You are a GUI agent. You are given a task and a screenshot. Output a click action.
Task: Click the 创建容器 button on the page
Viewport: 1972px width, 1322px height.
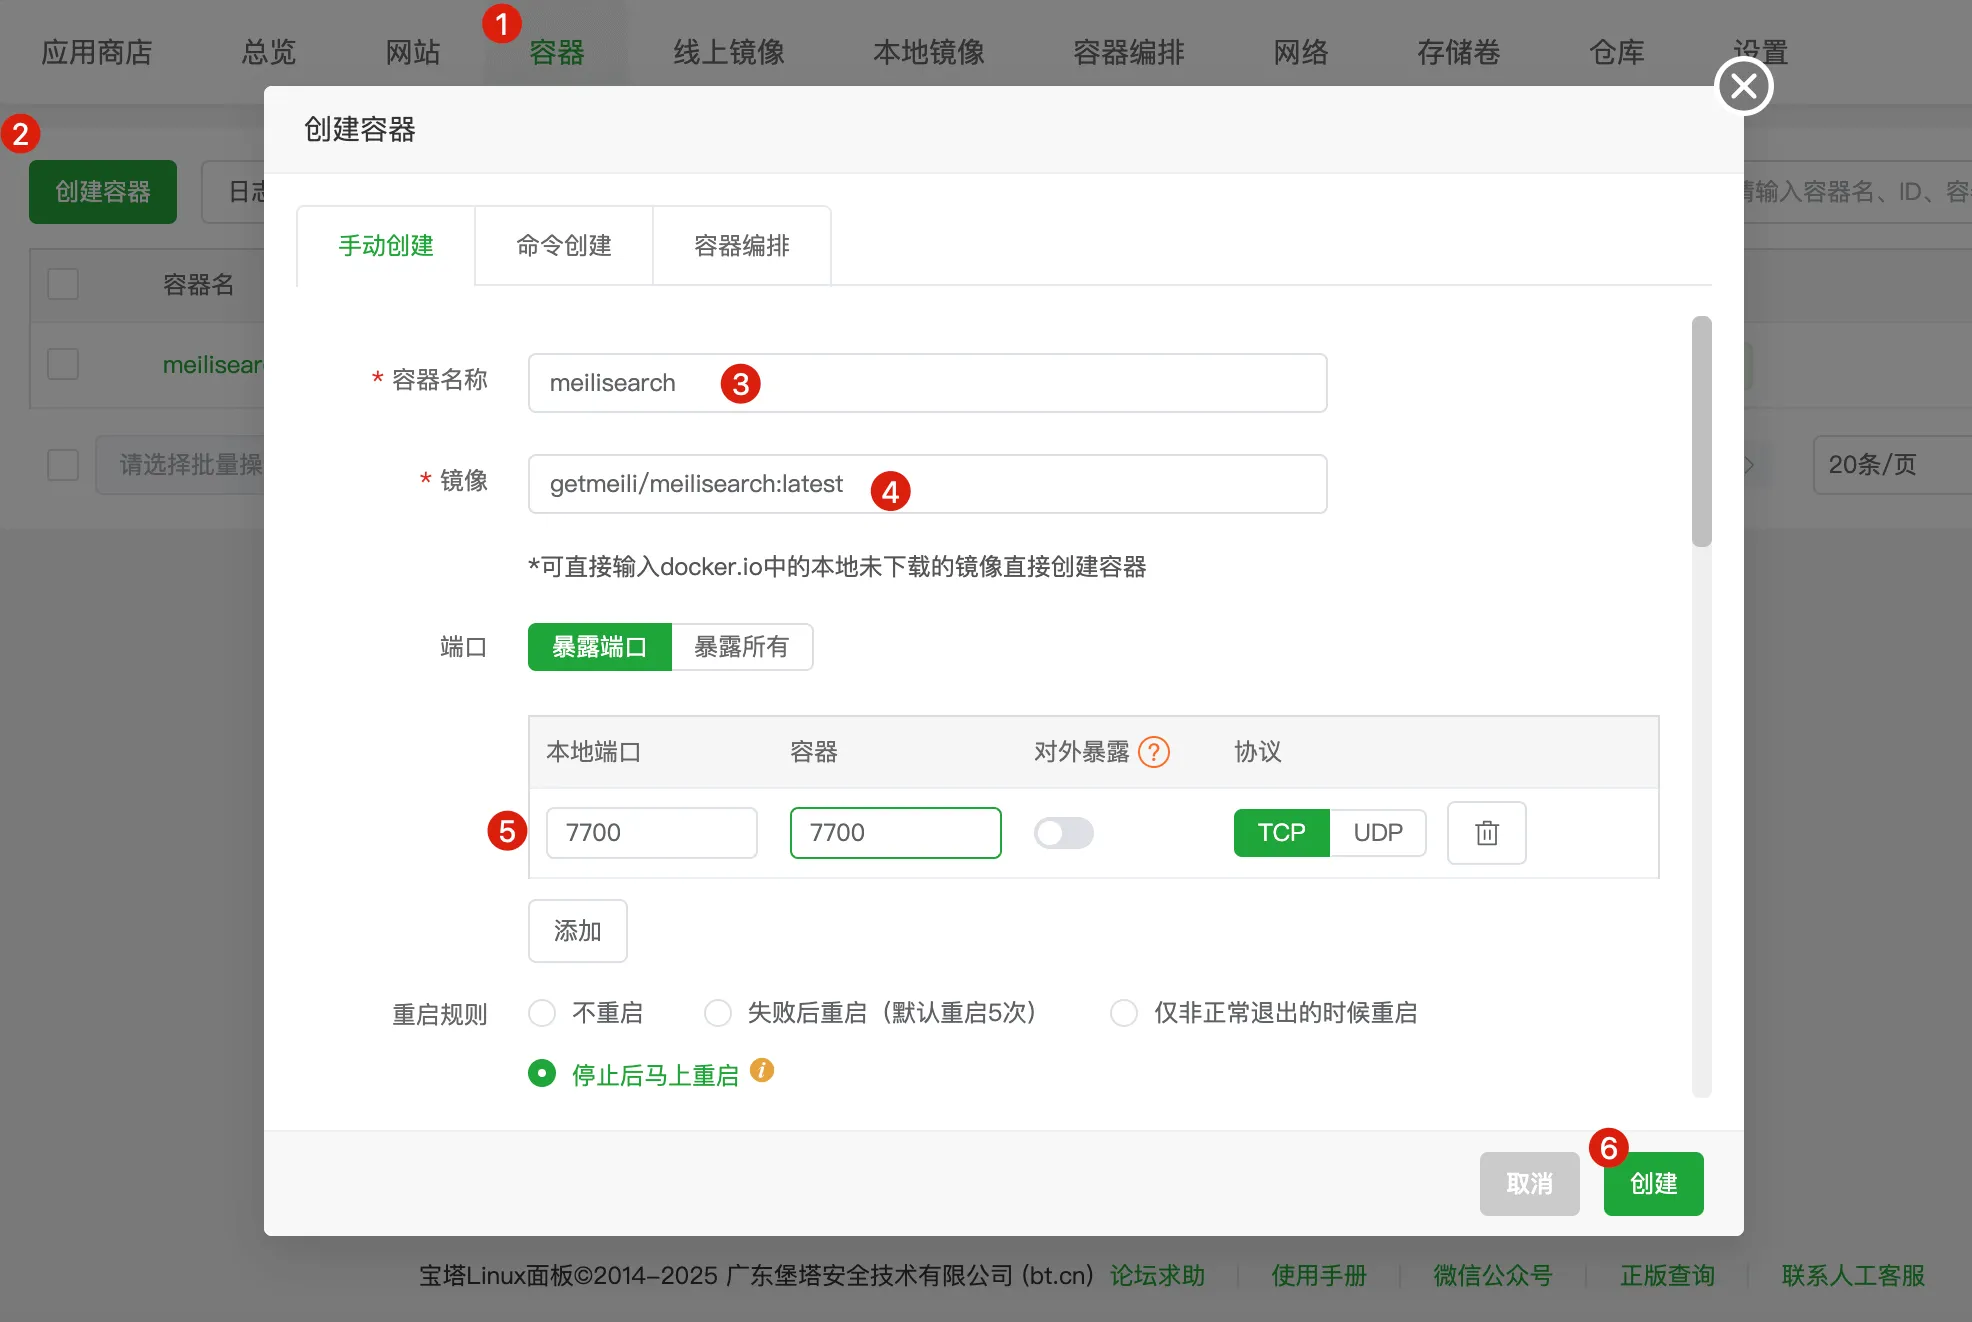pos(103,192)
